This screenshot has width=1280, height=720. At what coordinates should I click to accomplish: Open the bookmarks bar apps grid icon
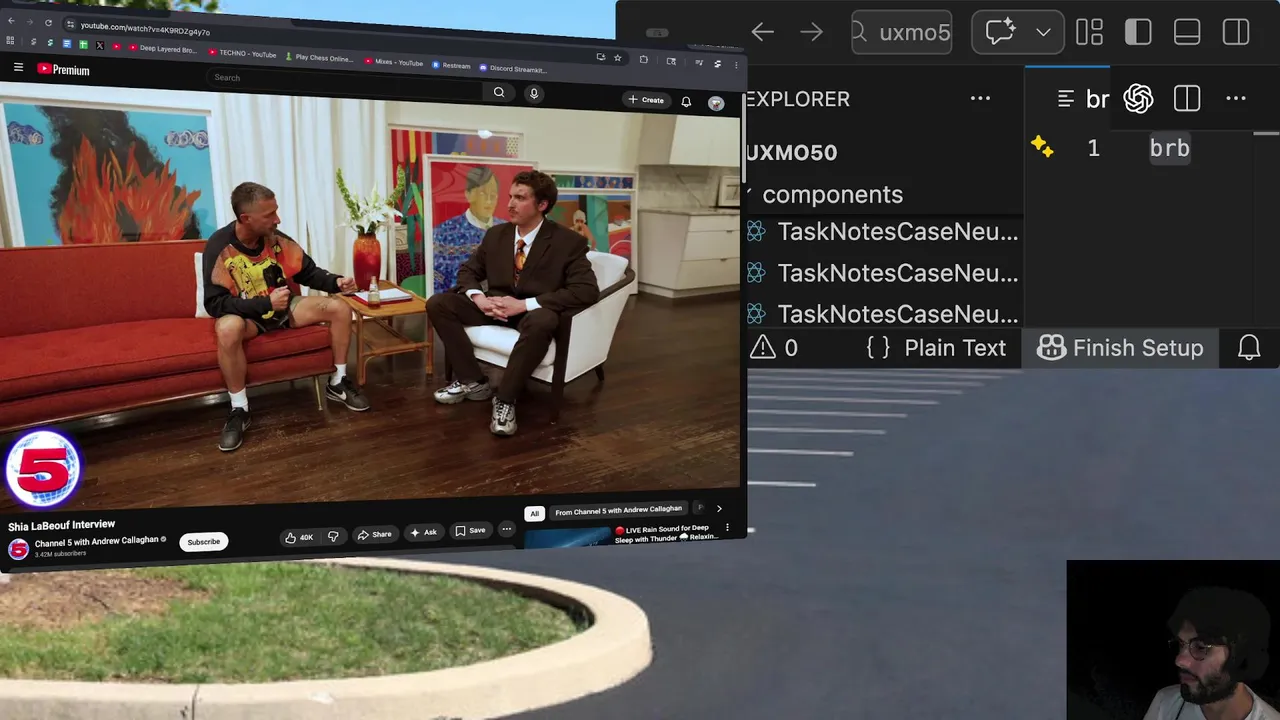point(10,41)
